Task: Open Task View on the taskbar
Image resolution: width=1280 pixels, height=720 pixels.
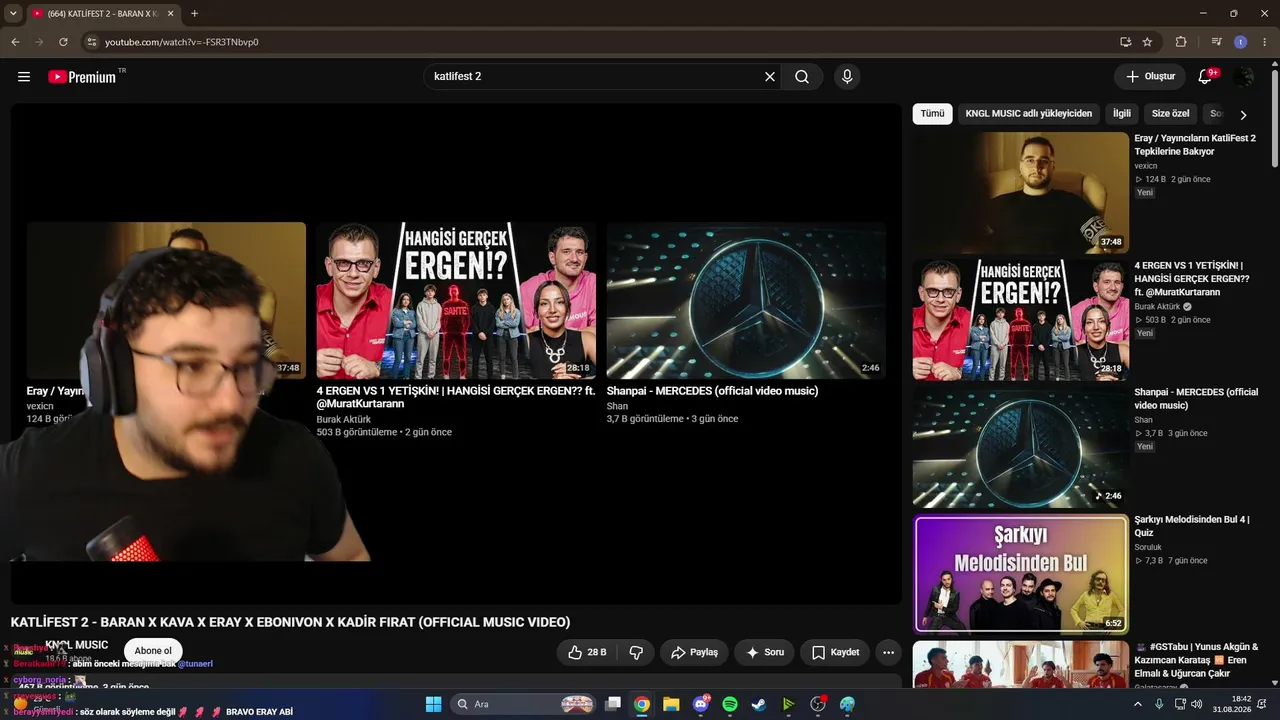Action: [613, 704]
